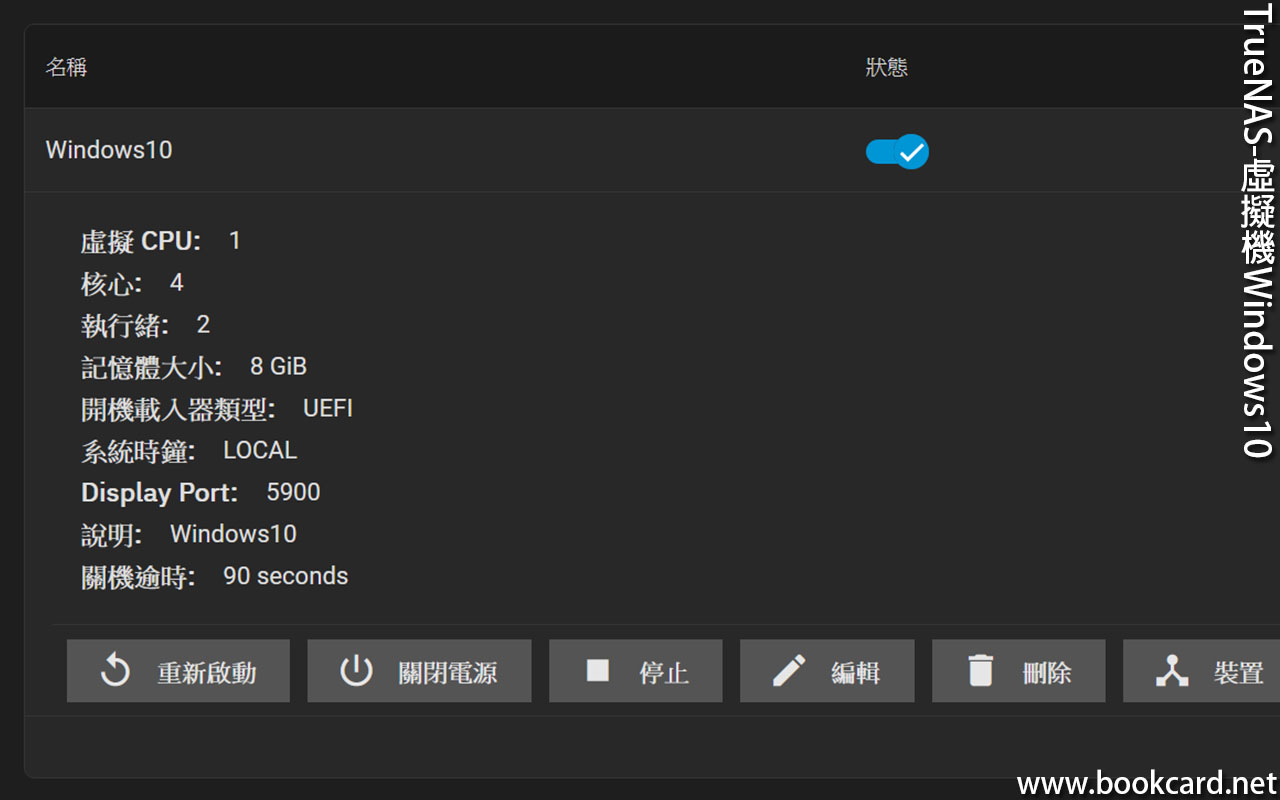Click the 8 GiB memory size value
This screenshot has height=800, width=1280.
point(278,366)
